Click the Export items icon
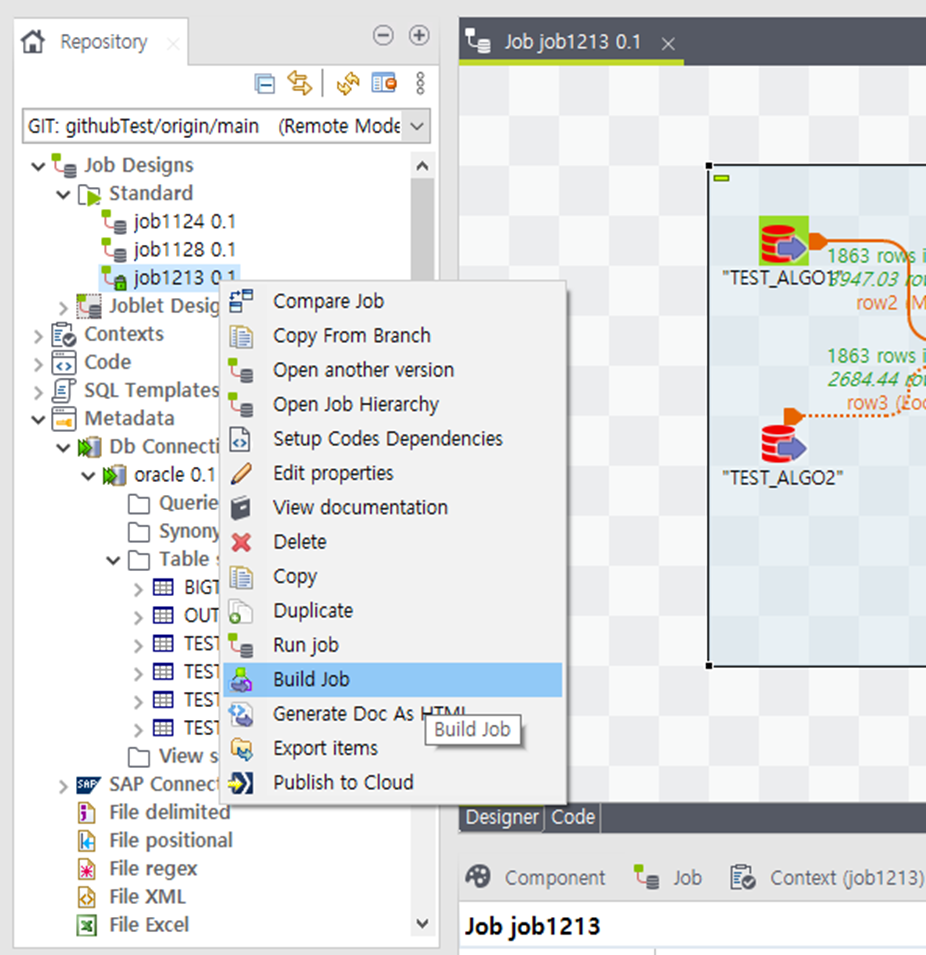Viewport: 926px width, 955px height. click(241, 749)
